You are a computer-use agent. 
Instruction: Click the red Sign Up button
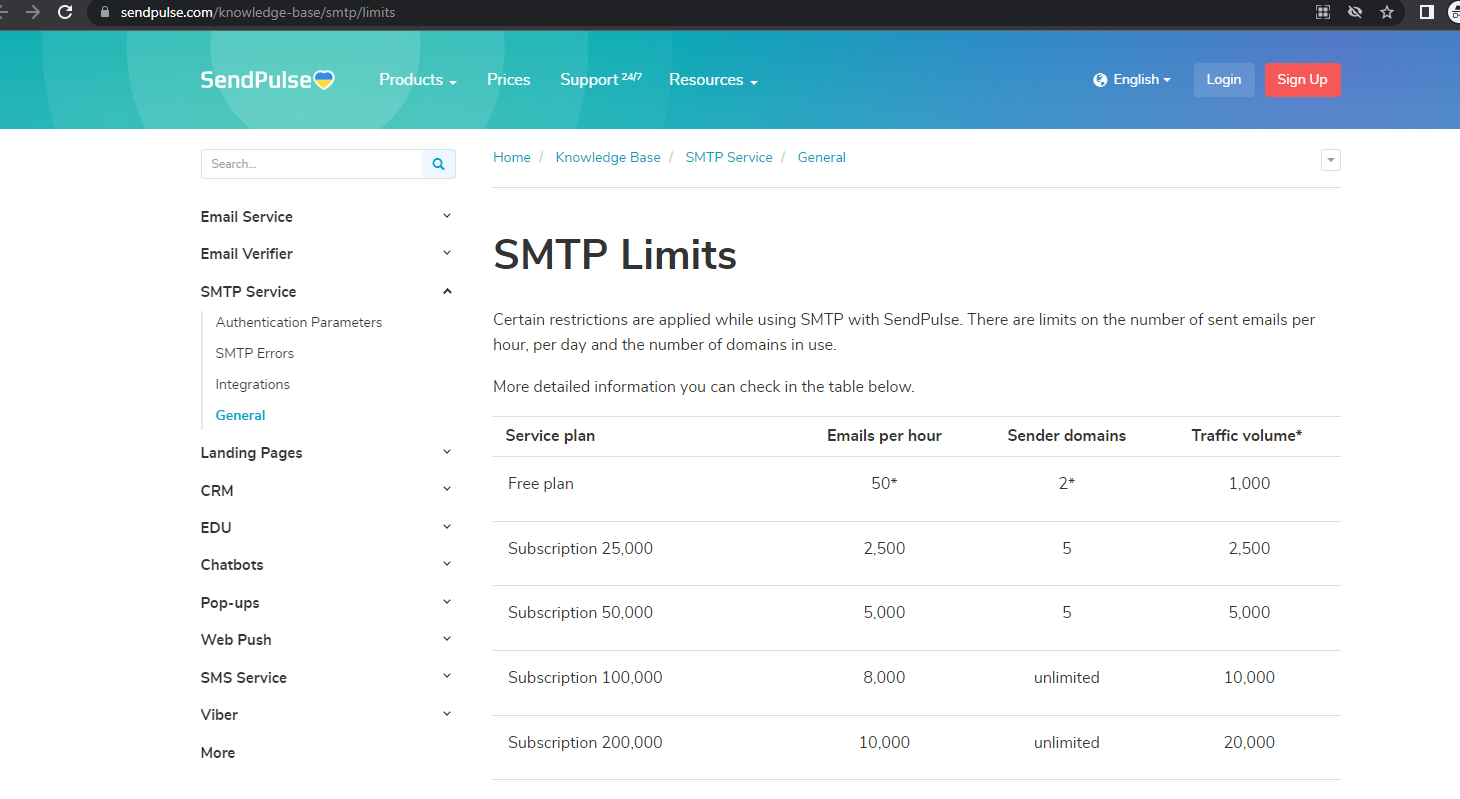coord(1303,80)
